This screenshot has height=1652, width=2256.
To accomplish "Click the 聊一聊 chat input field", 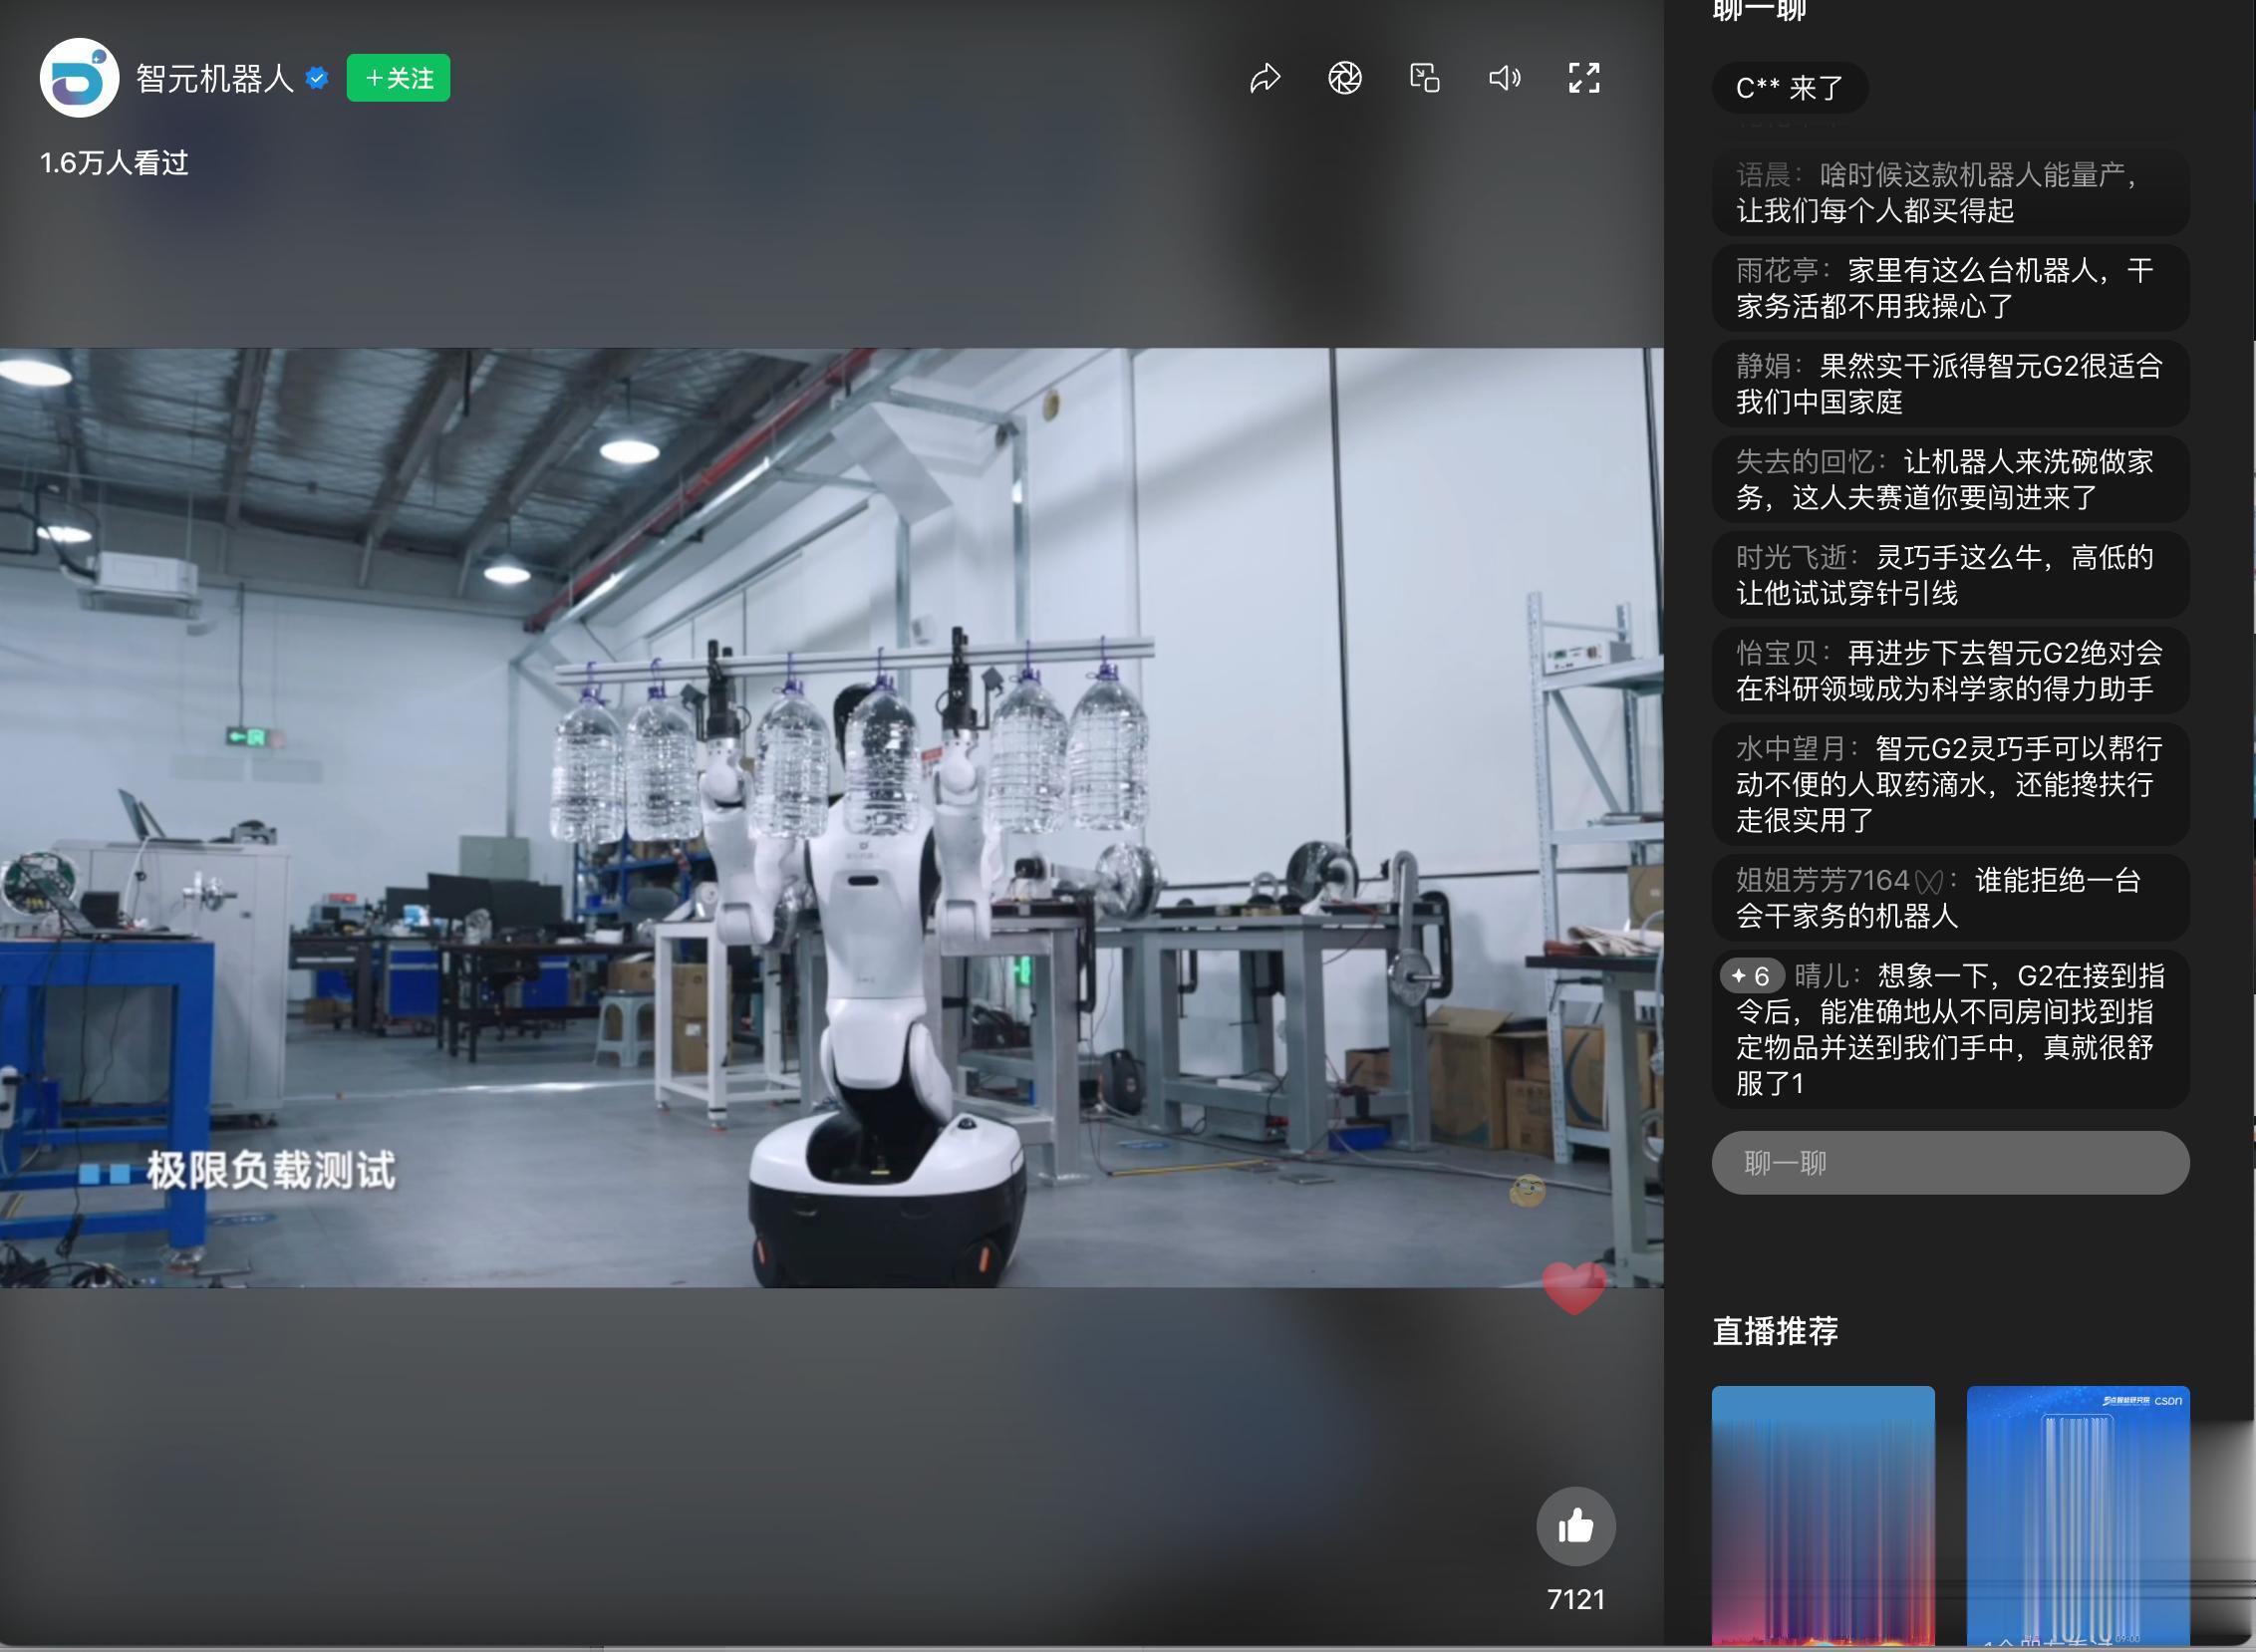I will pos(1950,1163).
